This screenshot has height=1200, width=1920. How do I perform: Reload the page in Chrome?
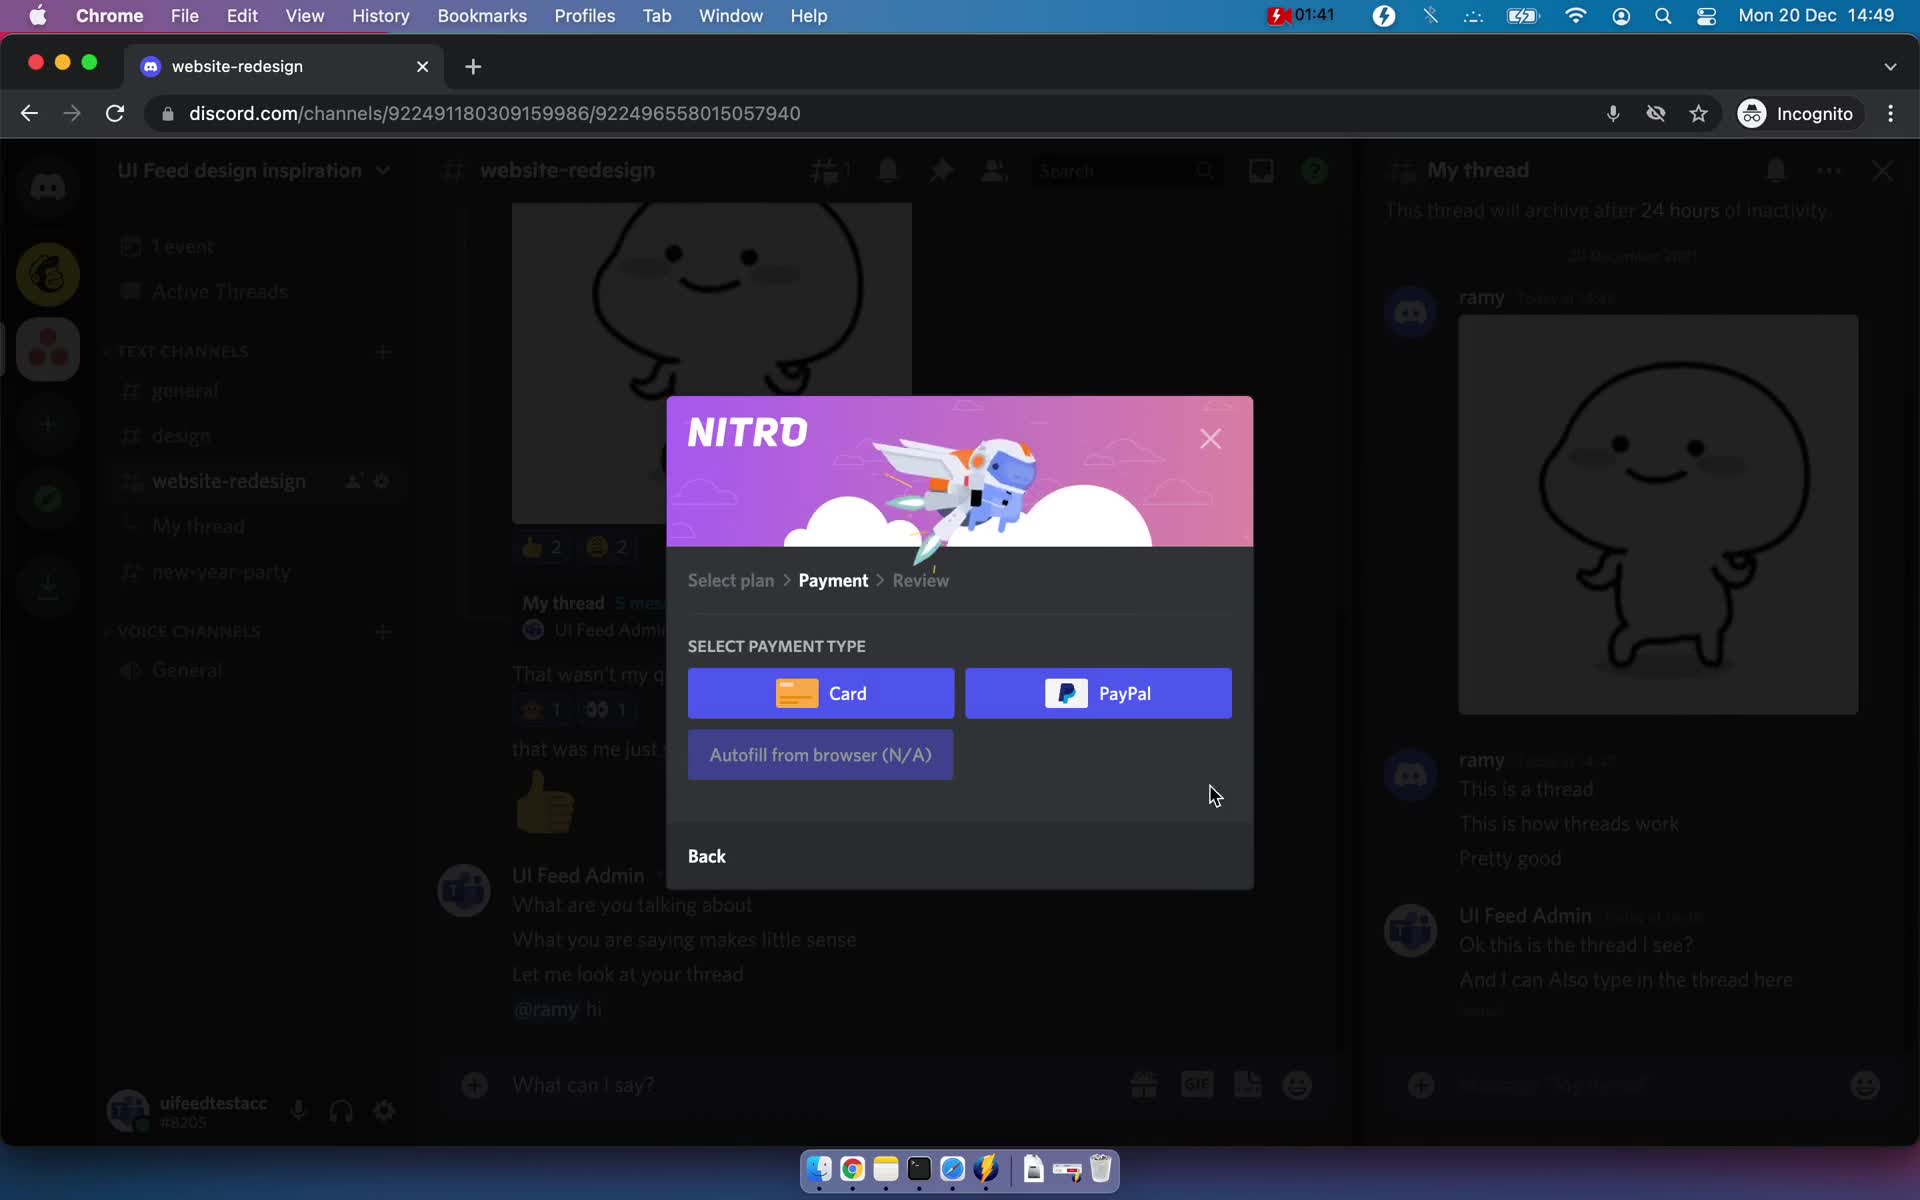(115, 113)
